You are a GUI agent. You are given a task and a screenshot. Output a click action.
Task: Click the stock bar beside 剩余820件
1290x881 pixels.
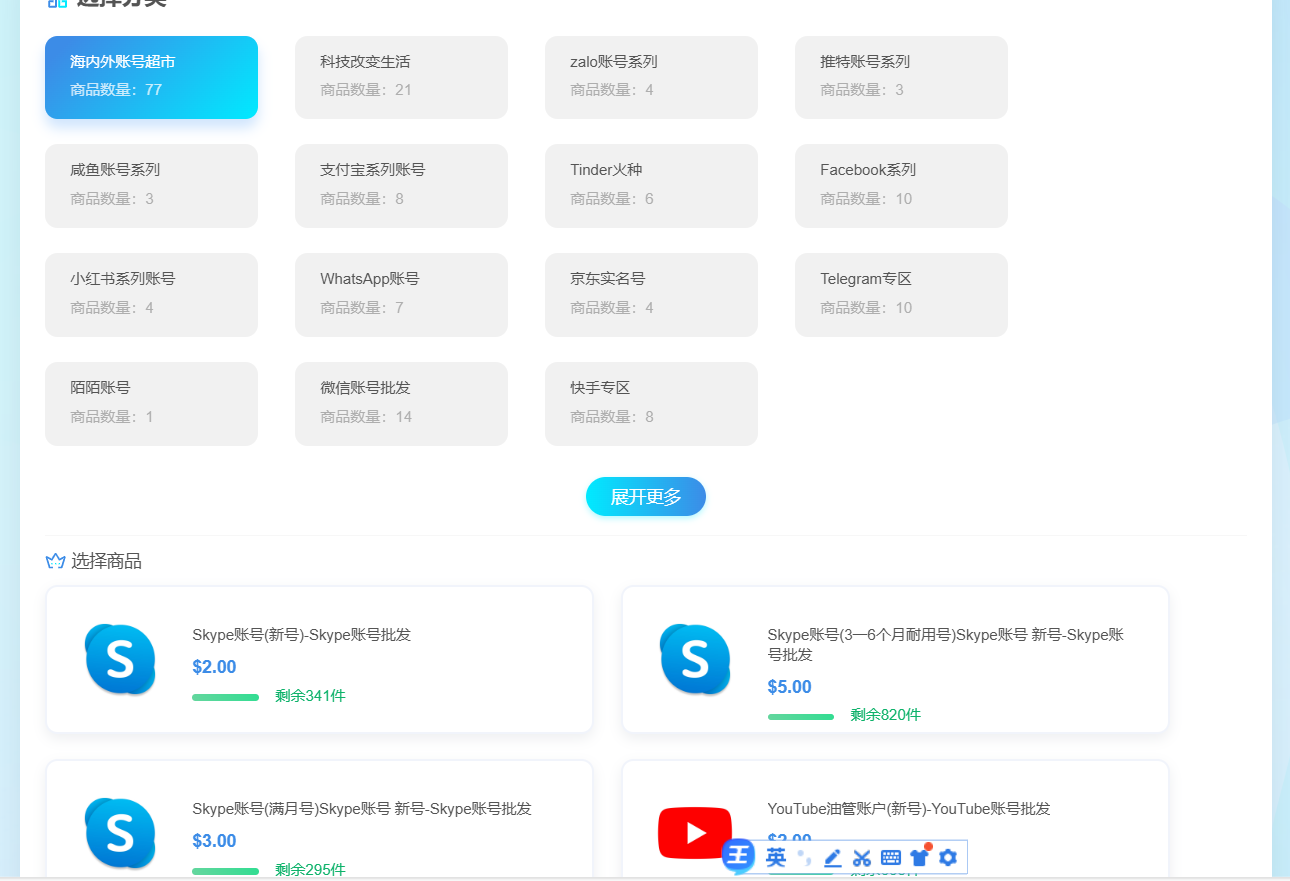pos(801,716)
